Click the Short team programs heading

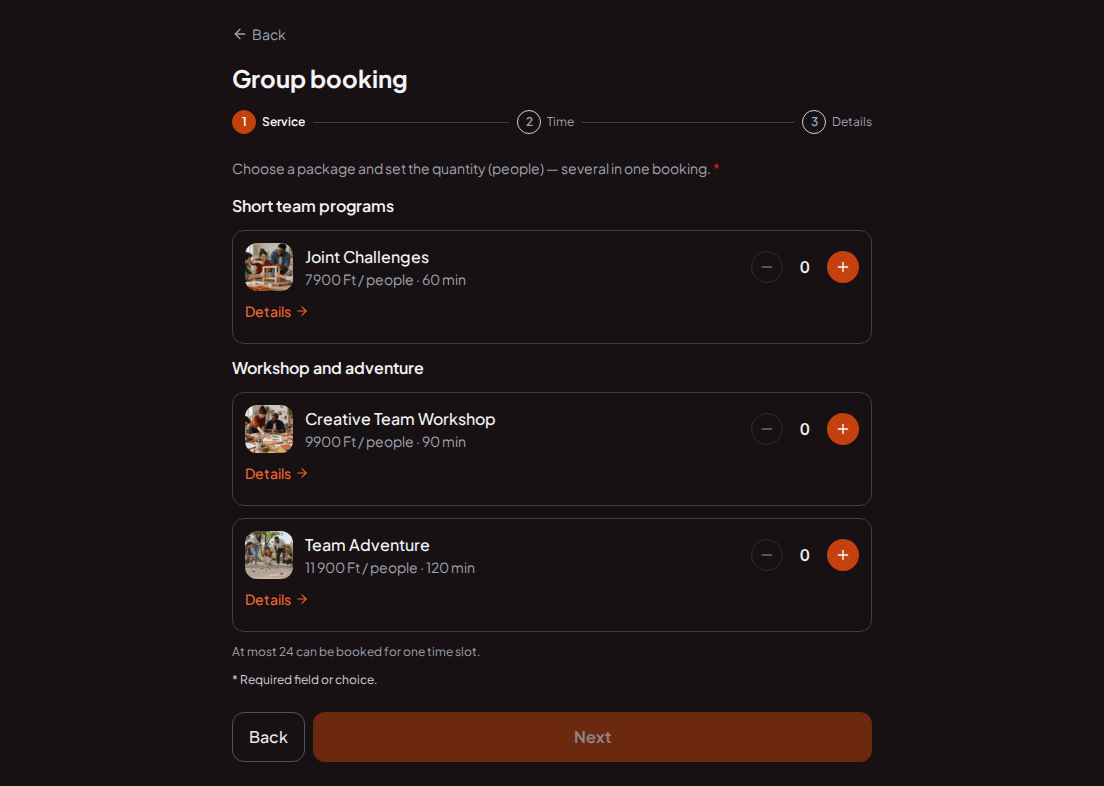click(313, 206)
